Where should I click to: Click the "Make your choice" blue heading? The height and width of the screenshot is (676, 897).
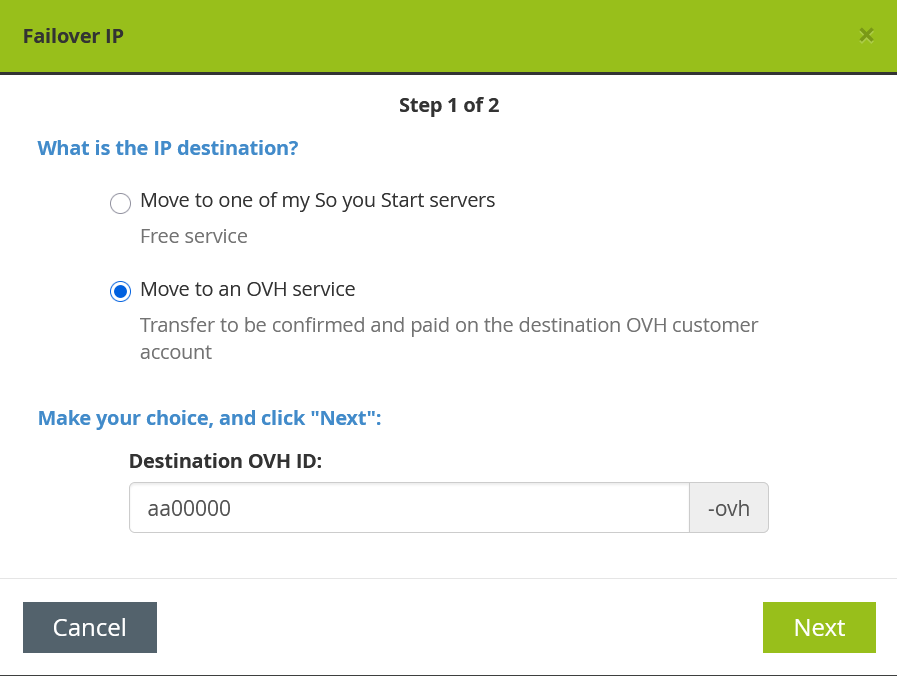[x=209, y=417]
